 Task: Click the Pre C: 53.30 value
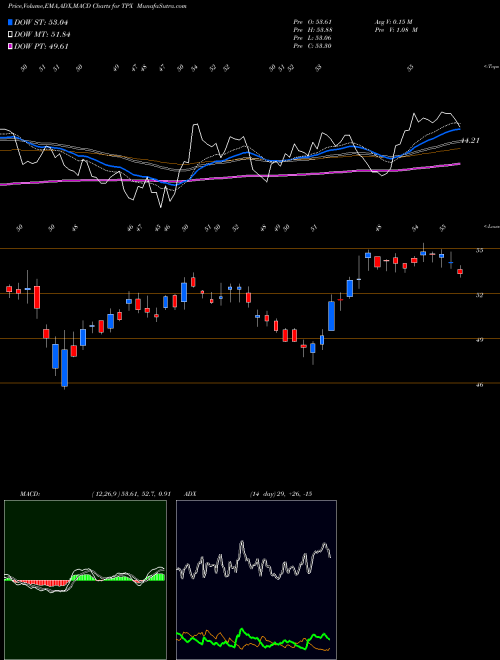[312, 46]
